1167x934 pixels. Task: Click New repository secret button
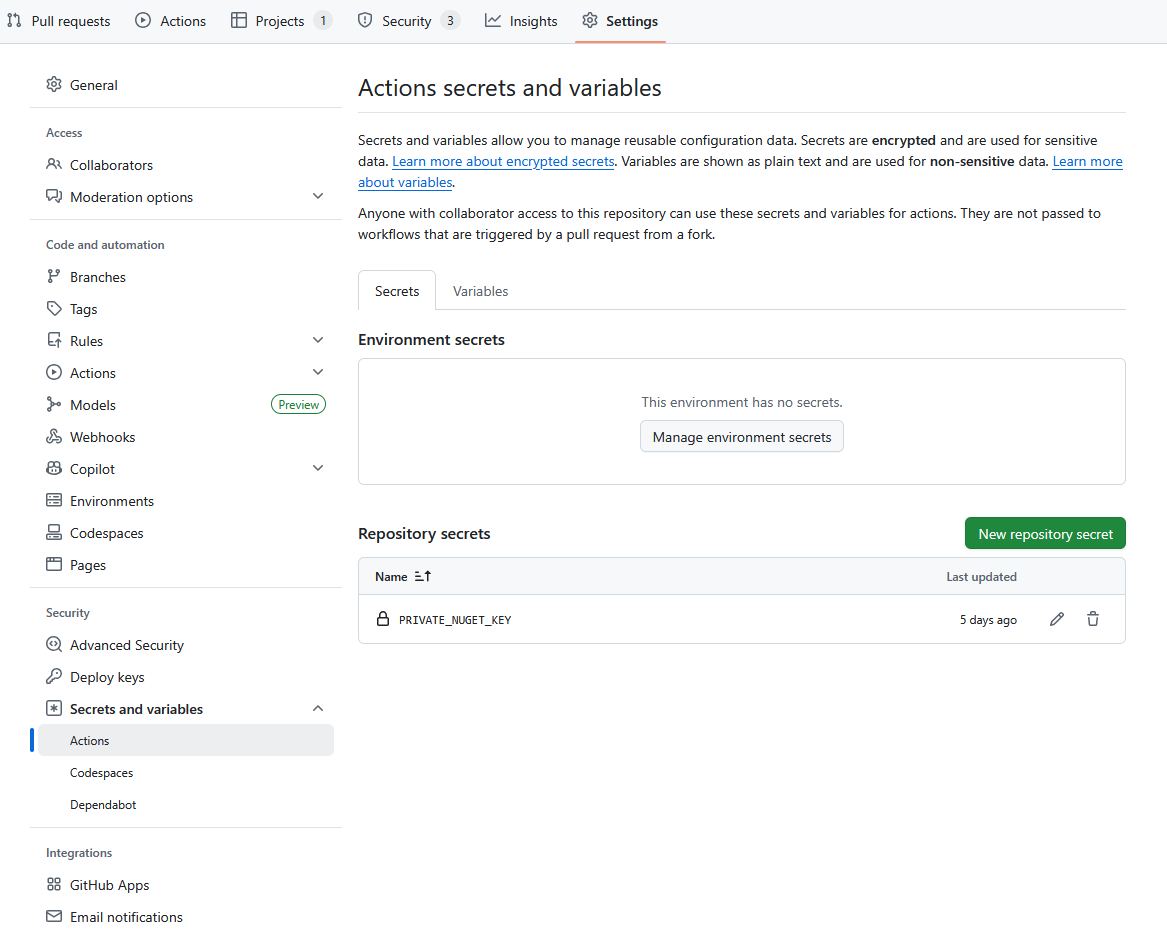1045,534
